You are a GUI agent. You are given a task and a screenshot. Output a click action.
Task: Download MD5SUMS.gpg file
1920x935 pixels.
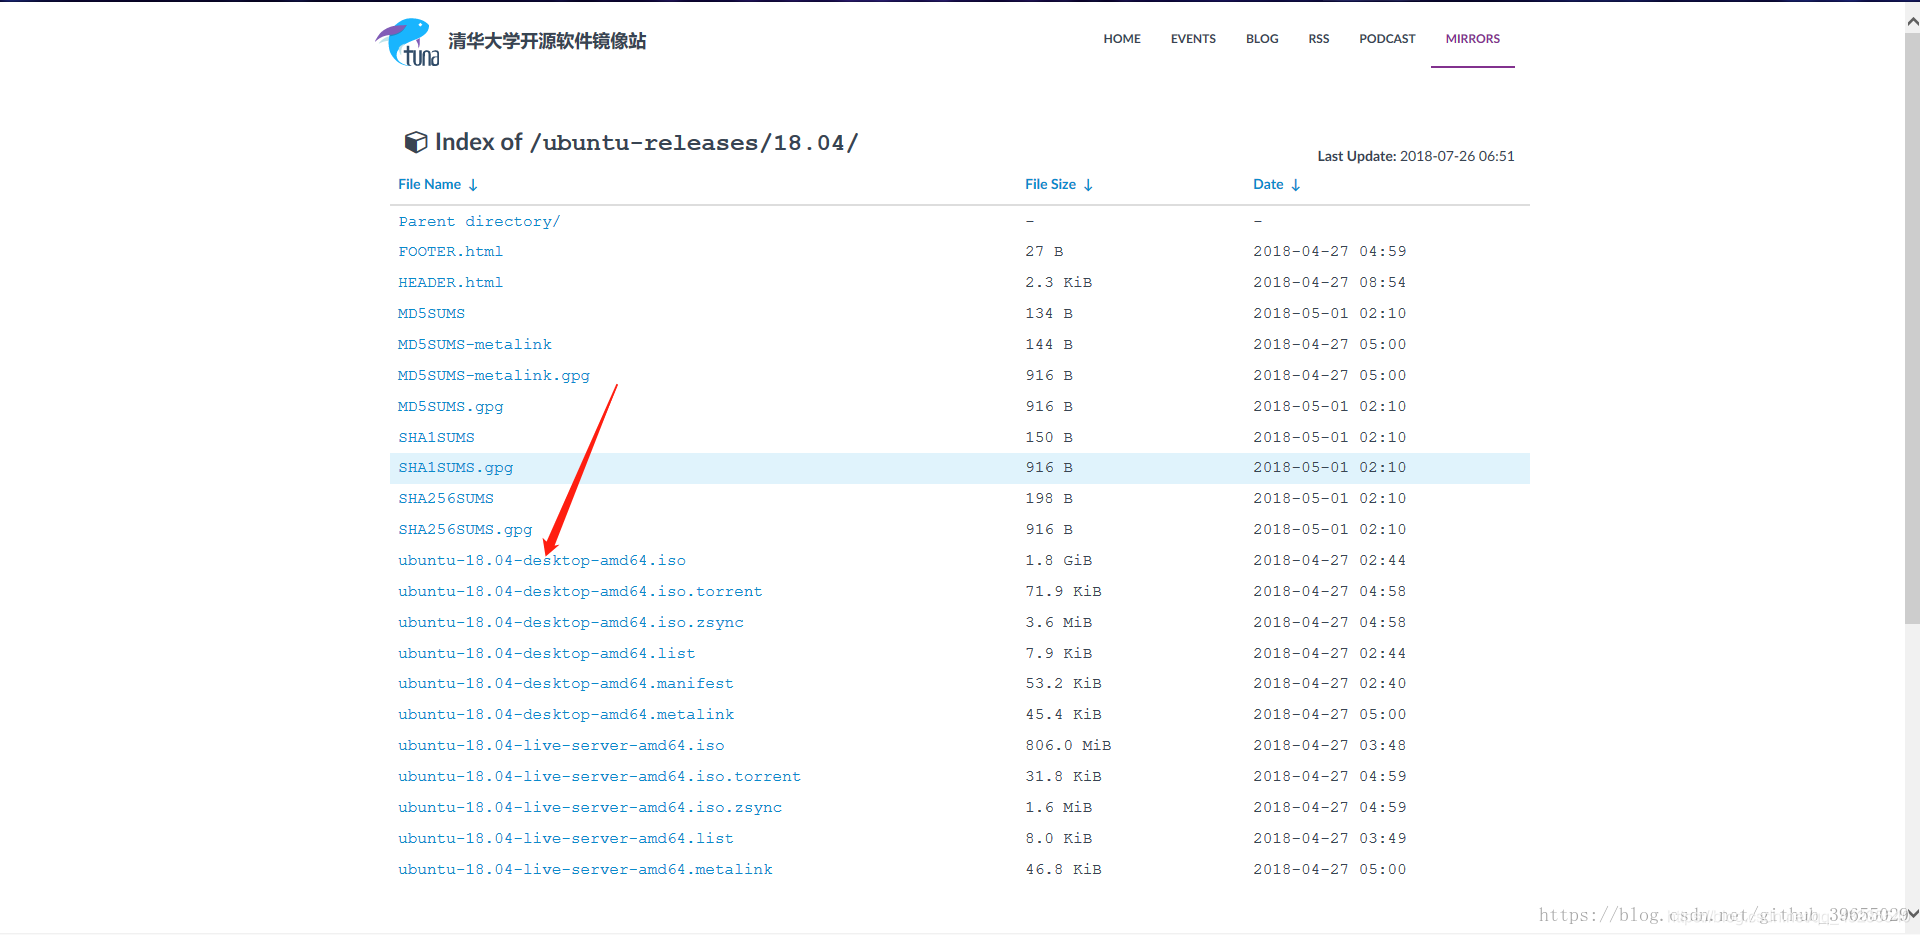451,407
